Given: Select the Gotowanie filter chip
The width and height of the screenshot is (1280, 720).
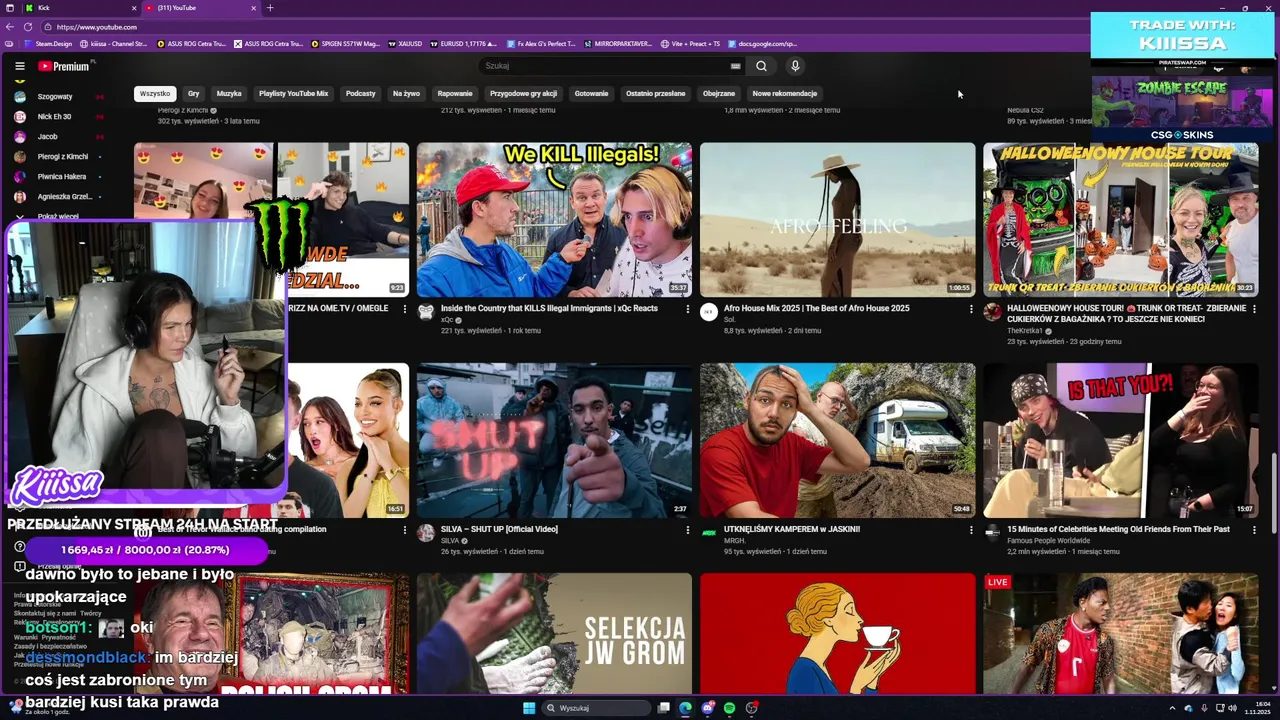Looking at the screenshot, I should tap(591, 93).
